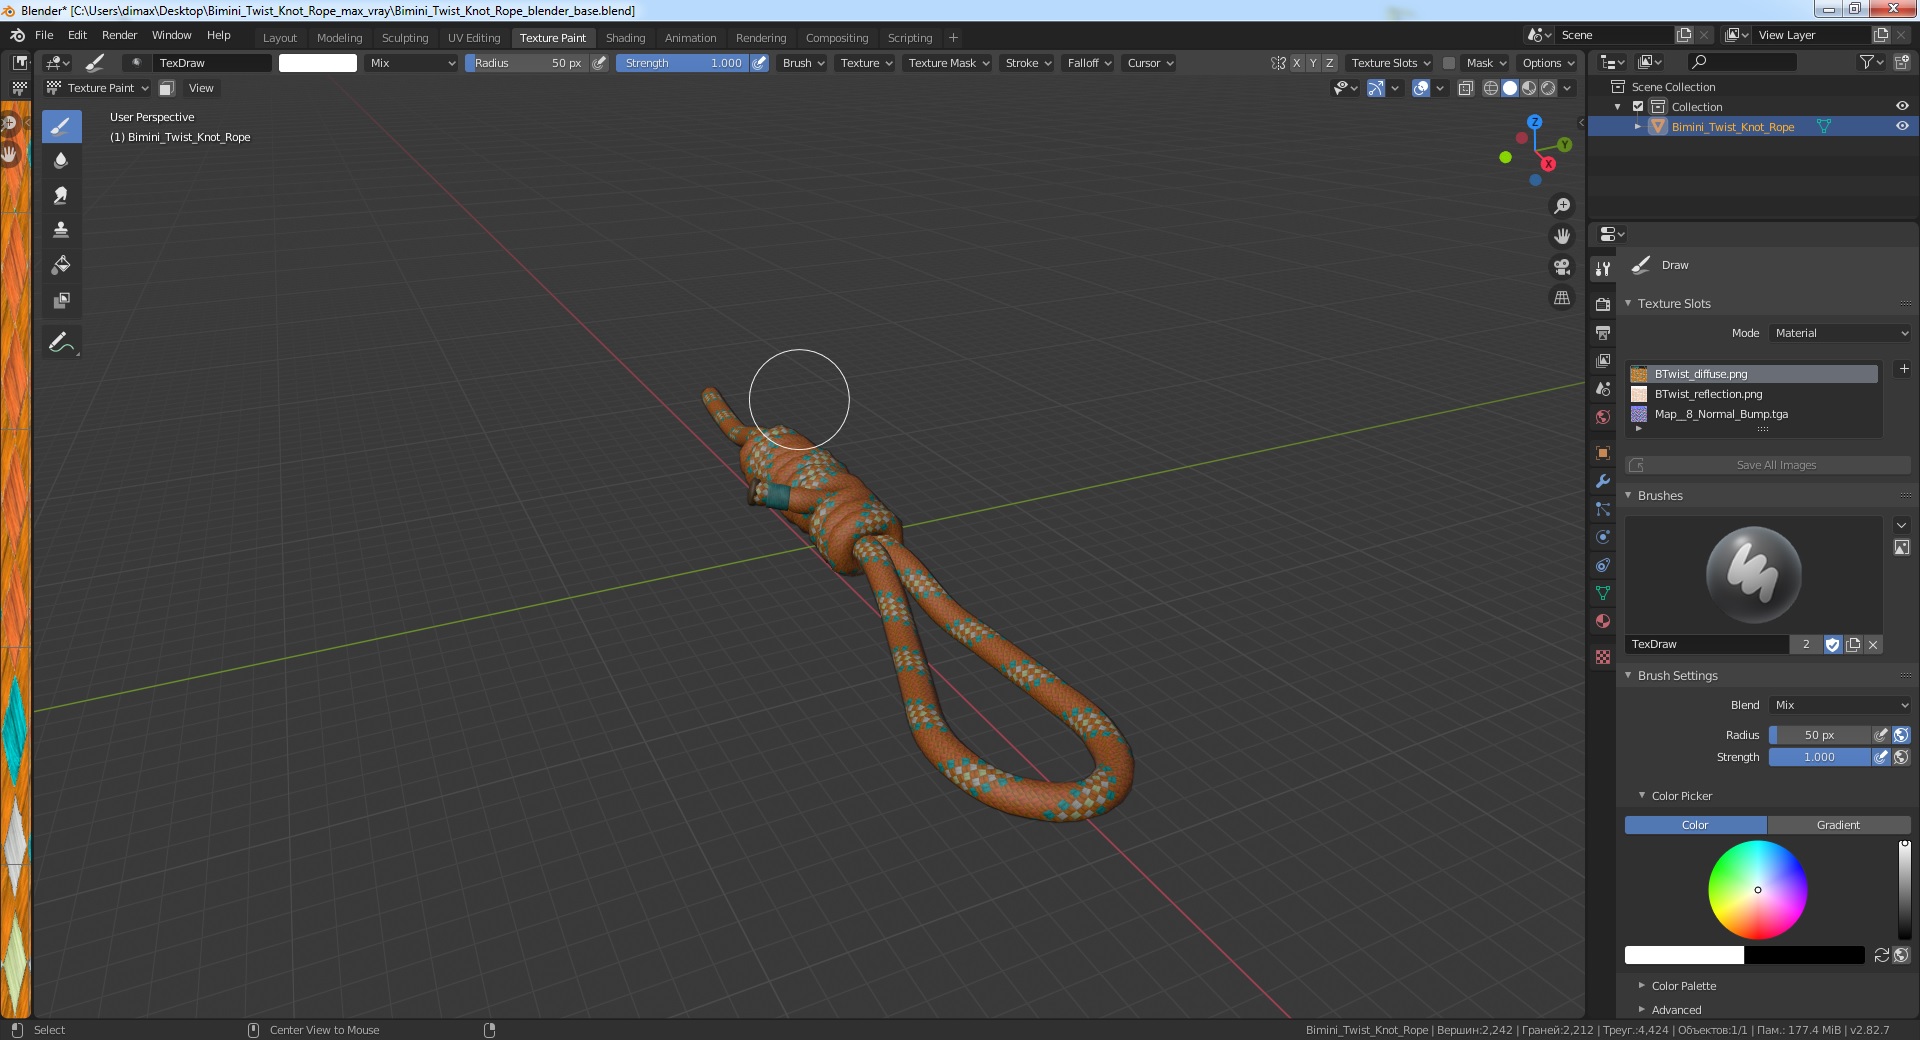Select the Fill bucket tool
This screenshot has width=1920, height=1040.
[x=61, y=265]
